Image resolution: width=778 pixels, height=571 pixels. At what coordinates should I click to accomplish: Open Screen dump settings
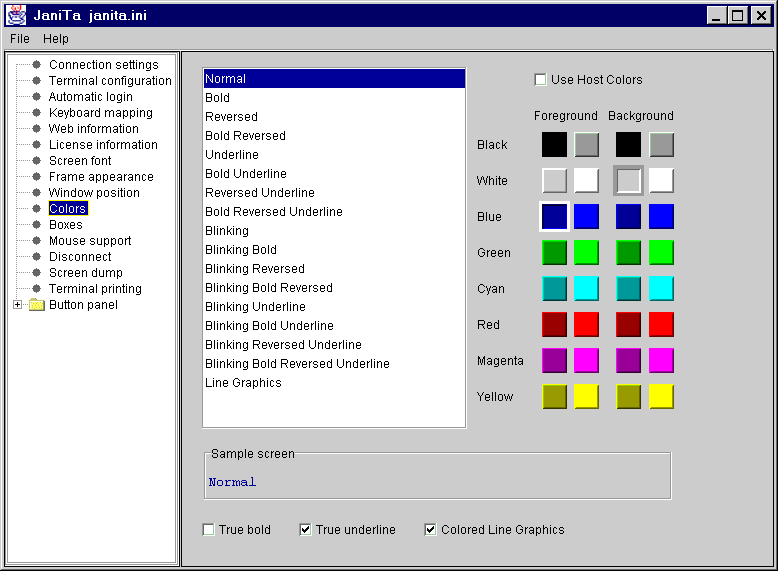[x=85, y=272]
